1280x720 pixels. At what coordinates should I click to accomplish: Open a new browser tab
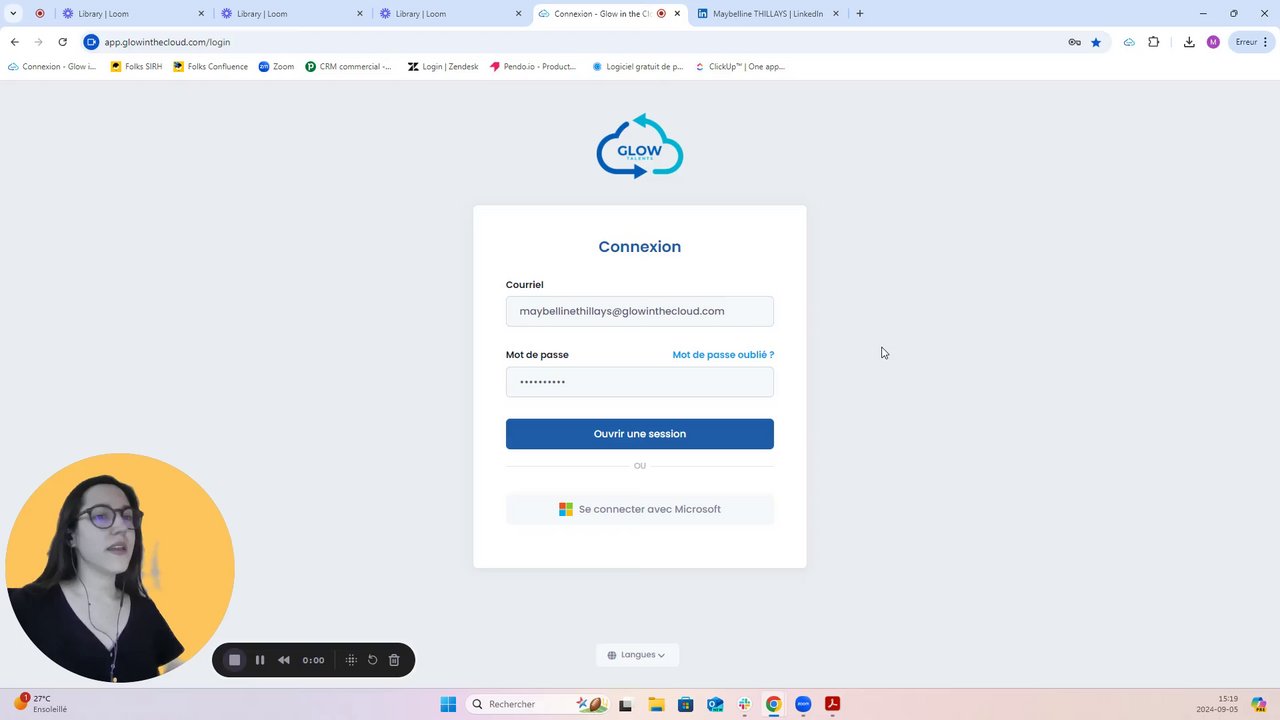pyautogui.click(x=860, y=14)
